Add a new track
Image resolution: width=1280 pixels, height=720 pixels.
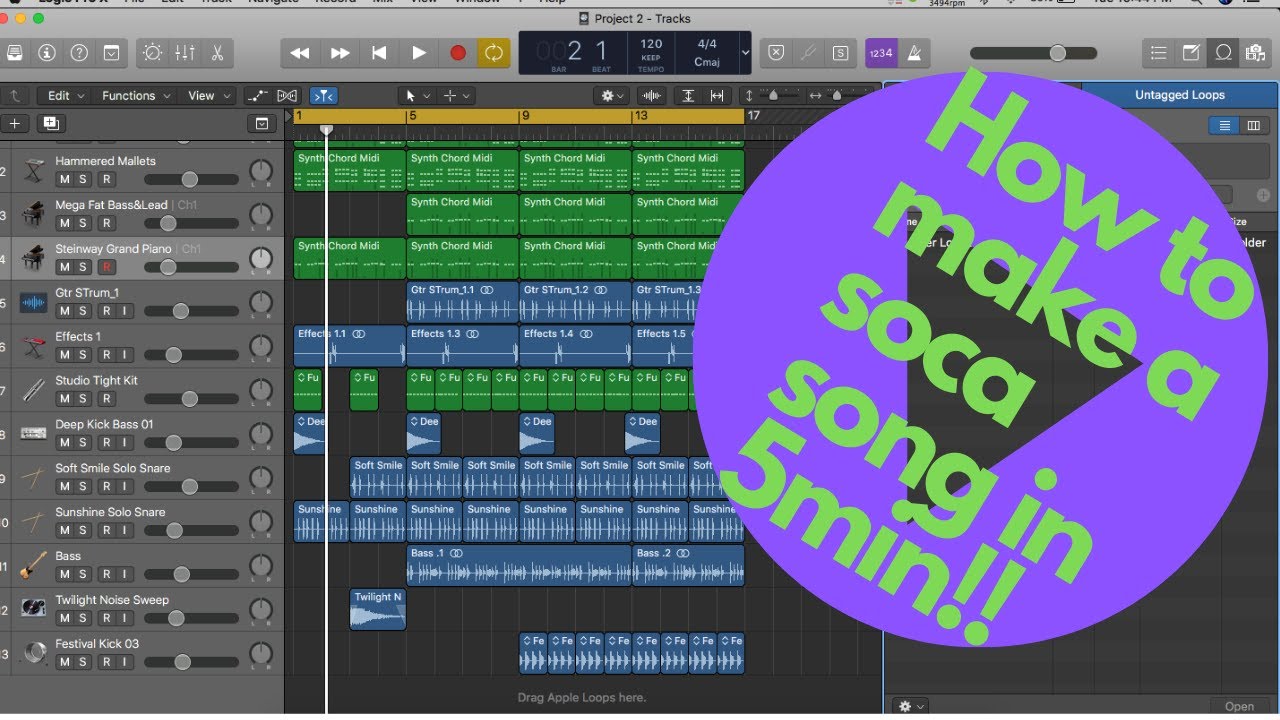14,124
